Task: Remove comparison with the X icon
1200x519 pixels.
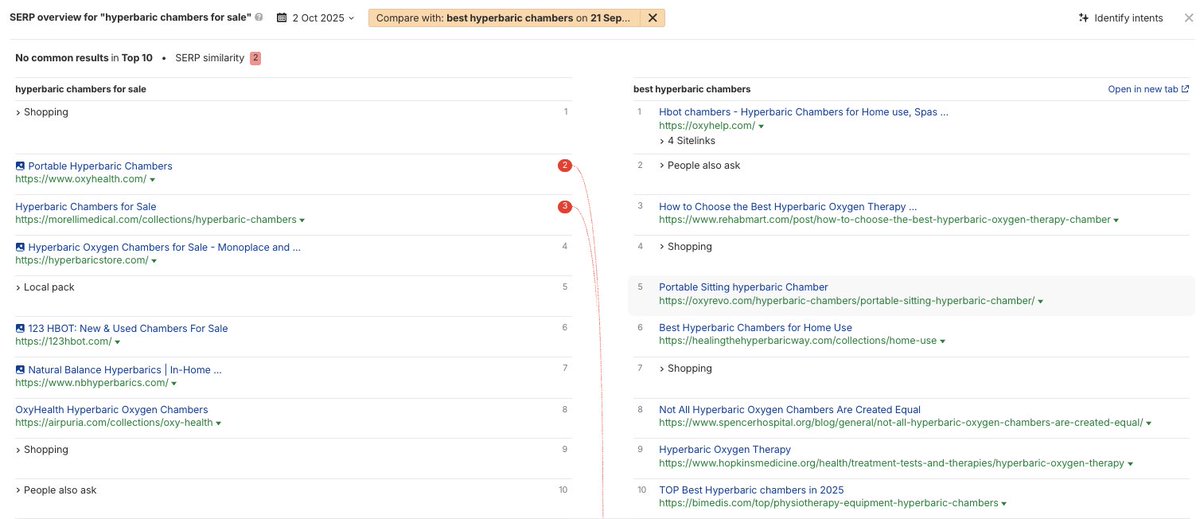Action: tap(653, 18)
